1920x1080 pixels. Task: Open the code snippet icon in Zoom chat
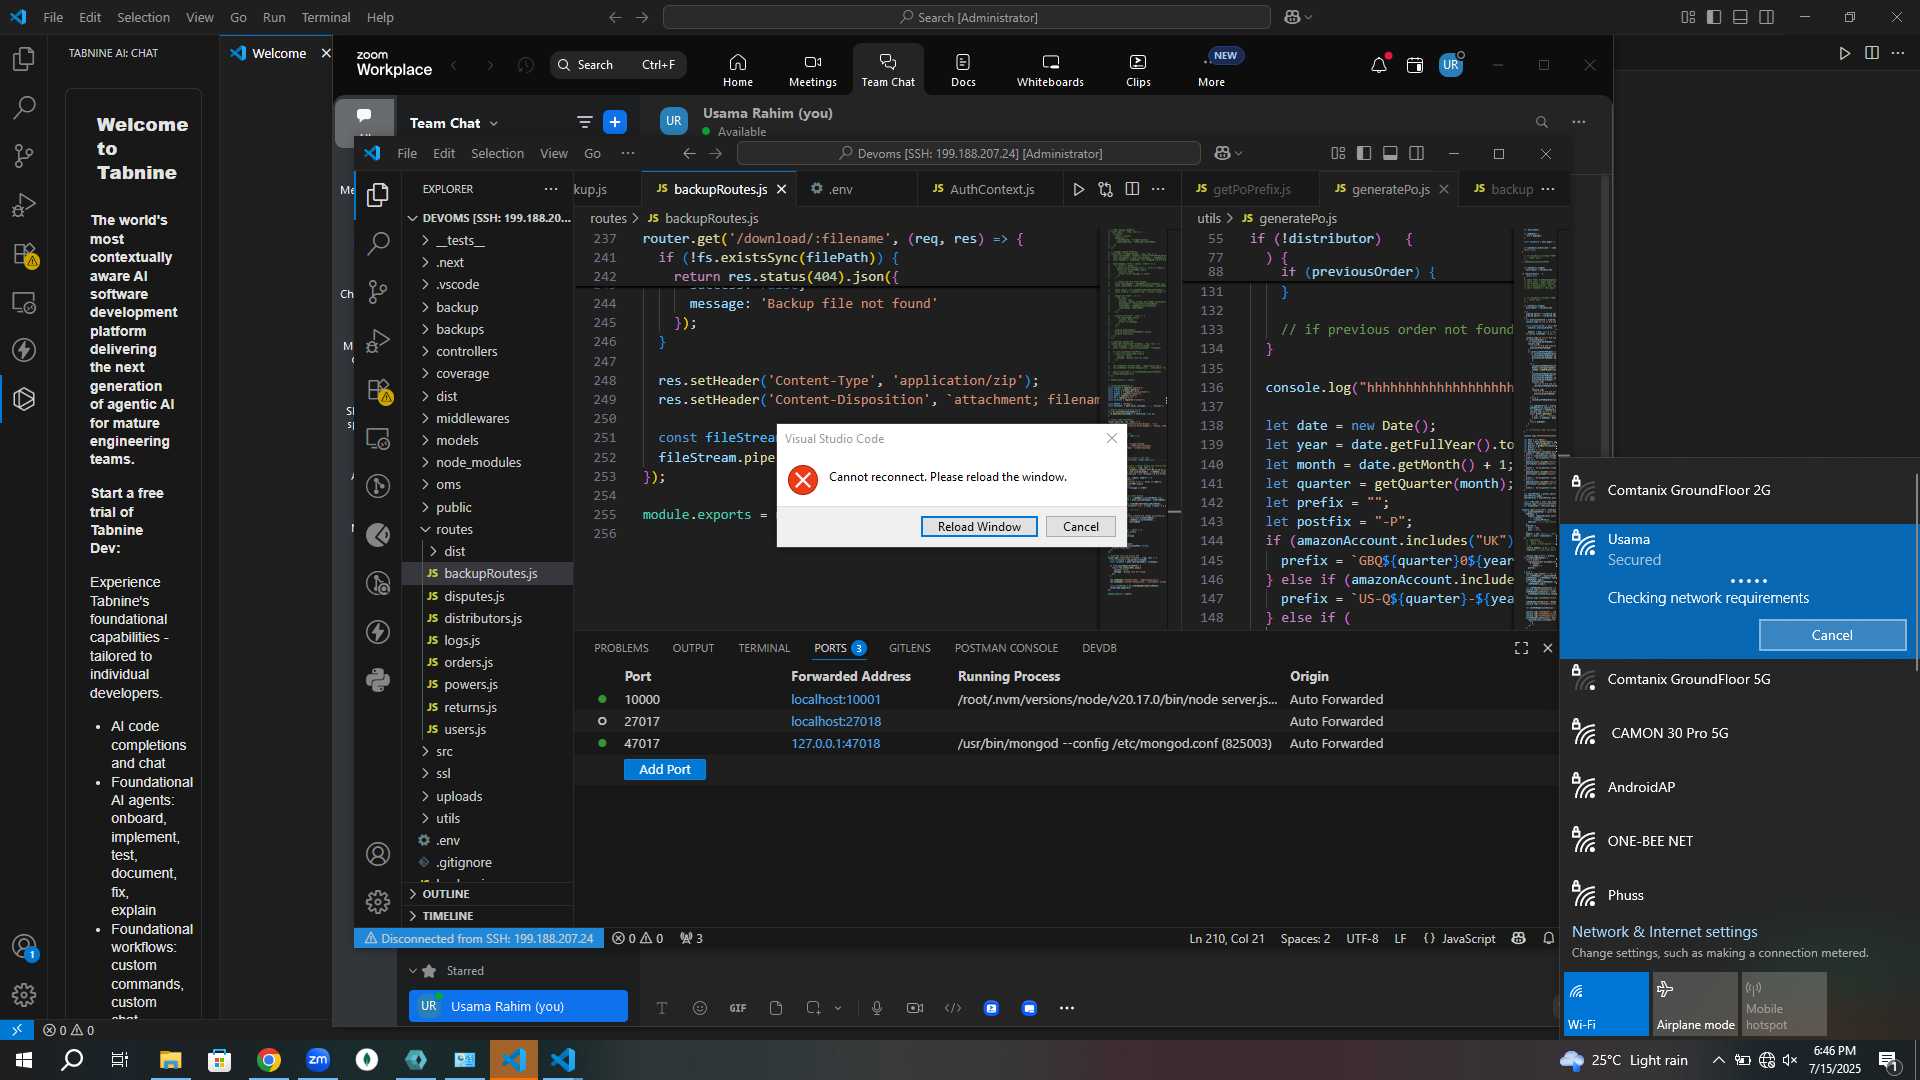pos(953,1008)
